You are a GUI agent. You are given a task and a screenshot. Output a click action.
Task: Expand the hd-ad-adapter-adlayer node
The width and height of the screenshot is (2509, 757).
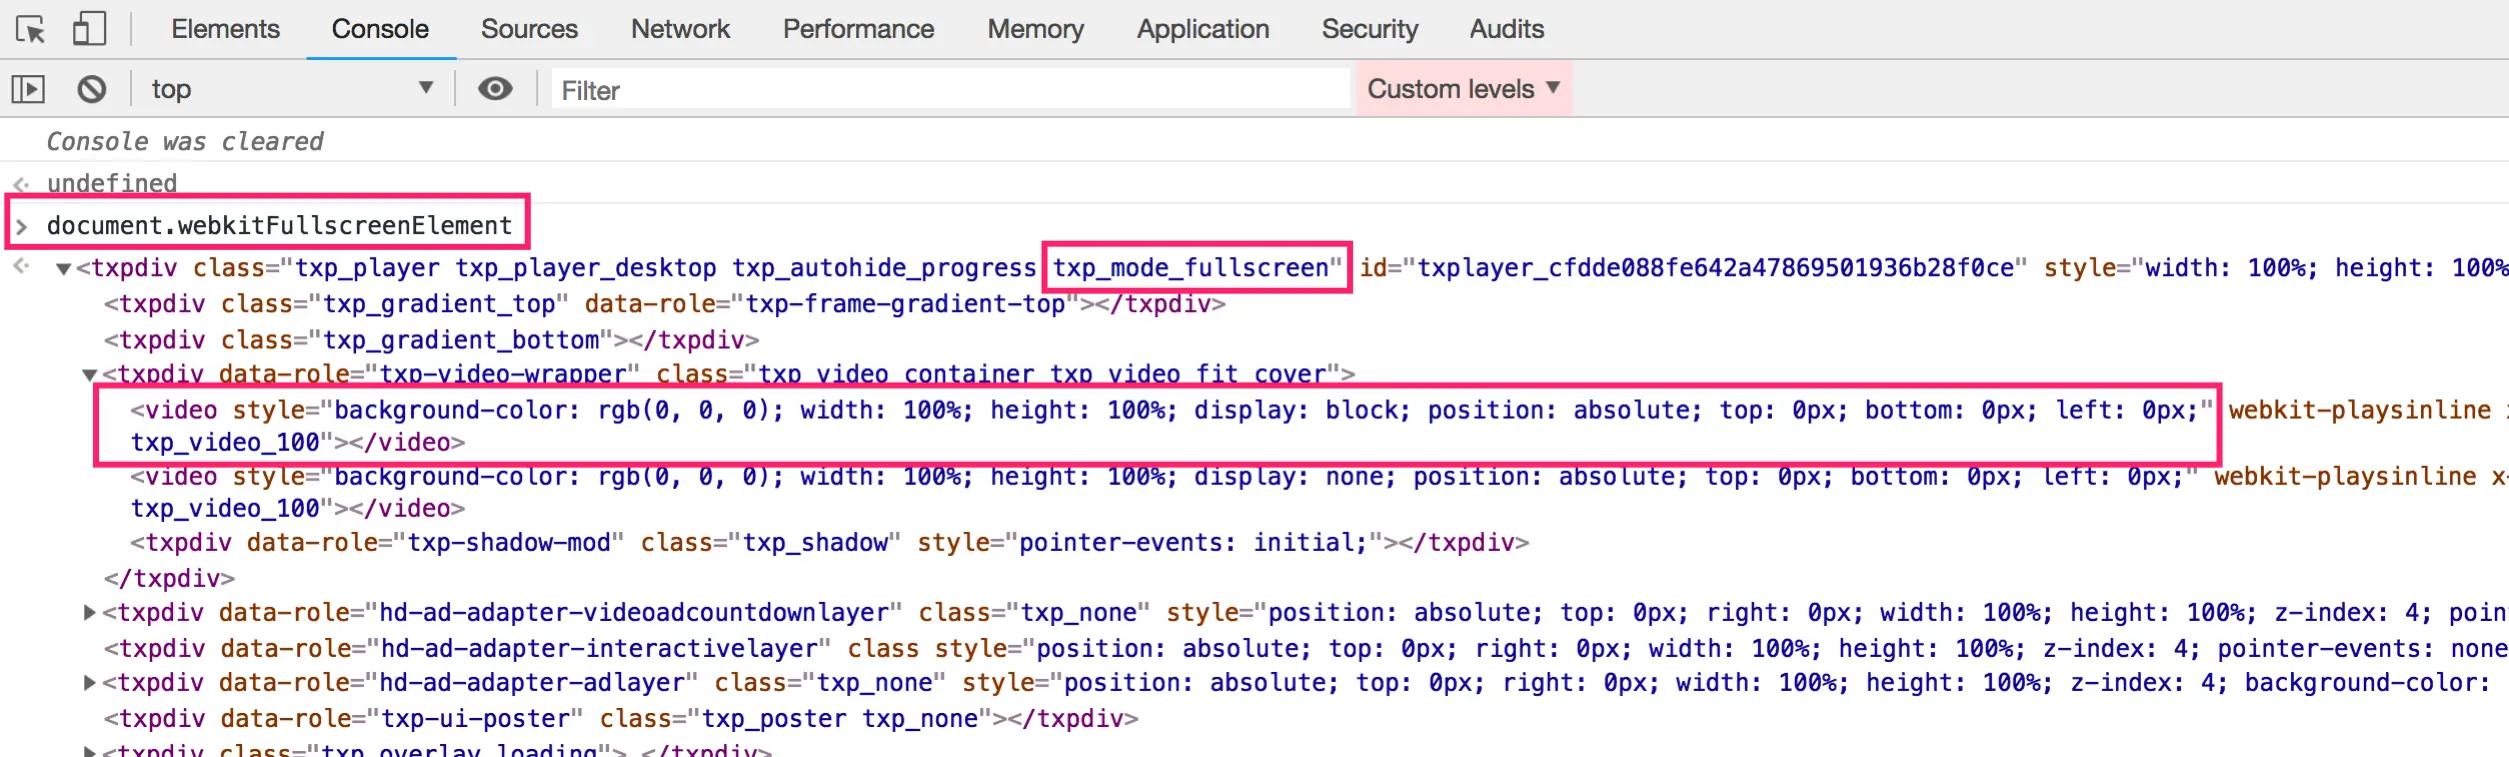[x=90, y=682]
